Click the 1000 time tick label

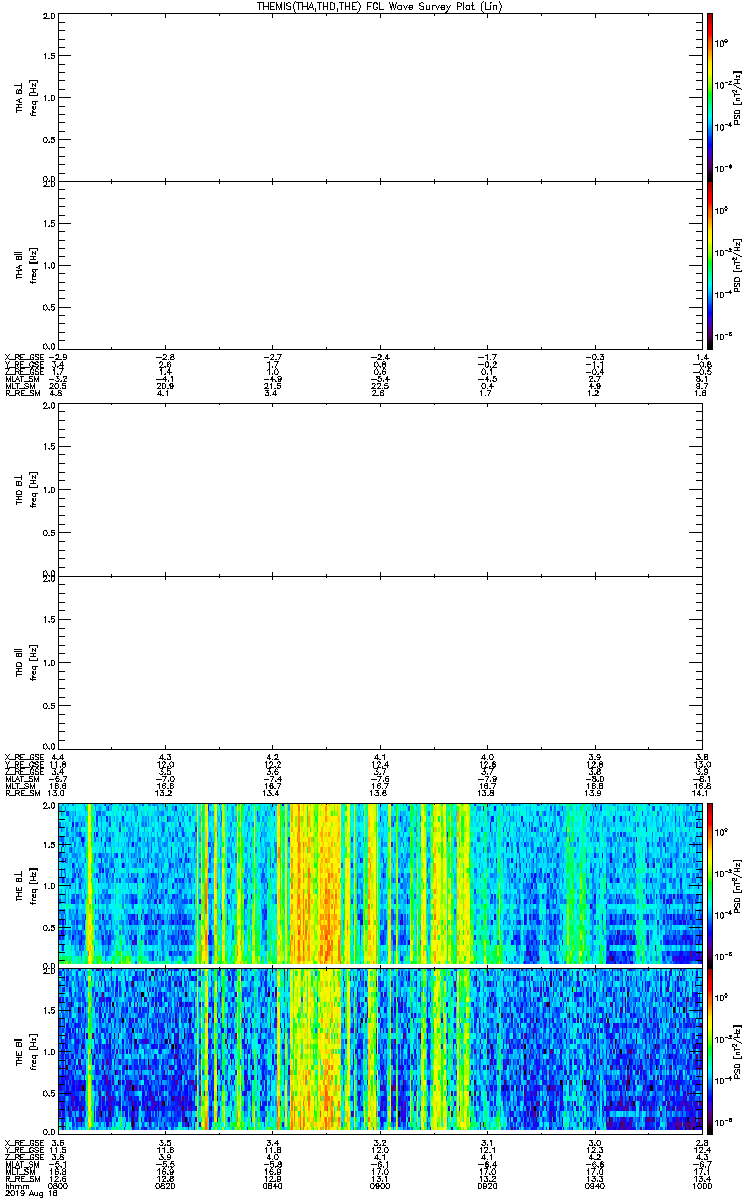700,1185
